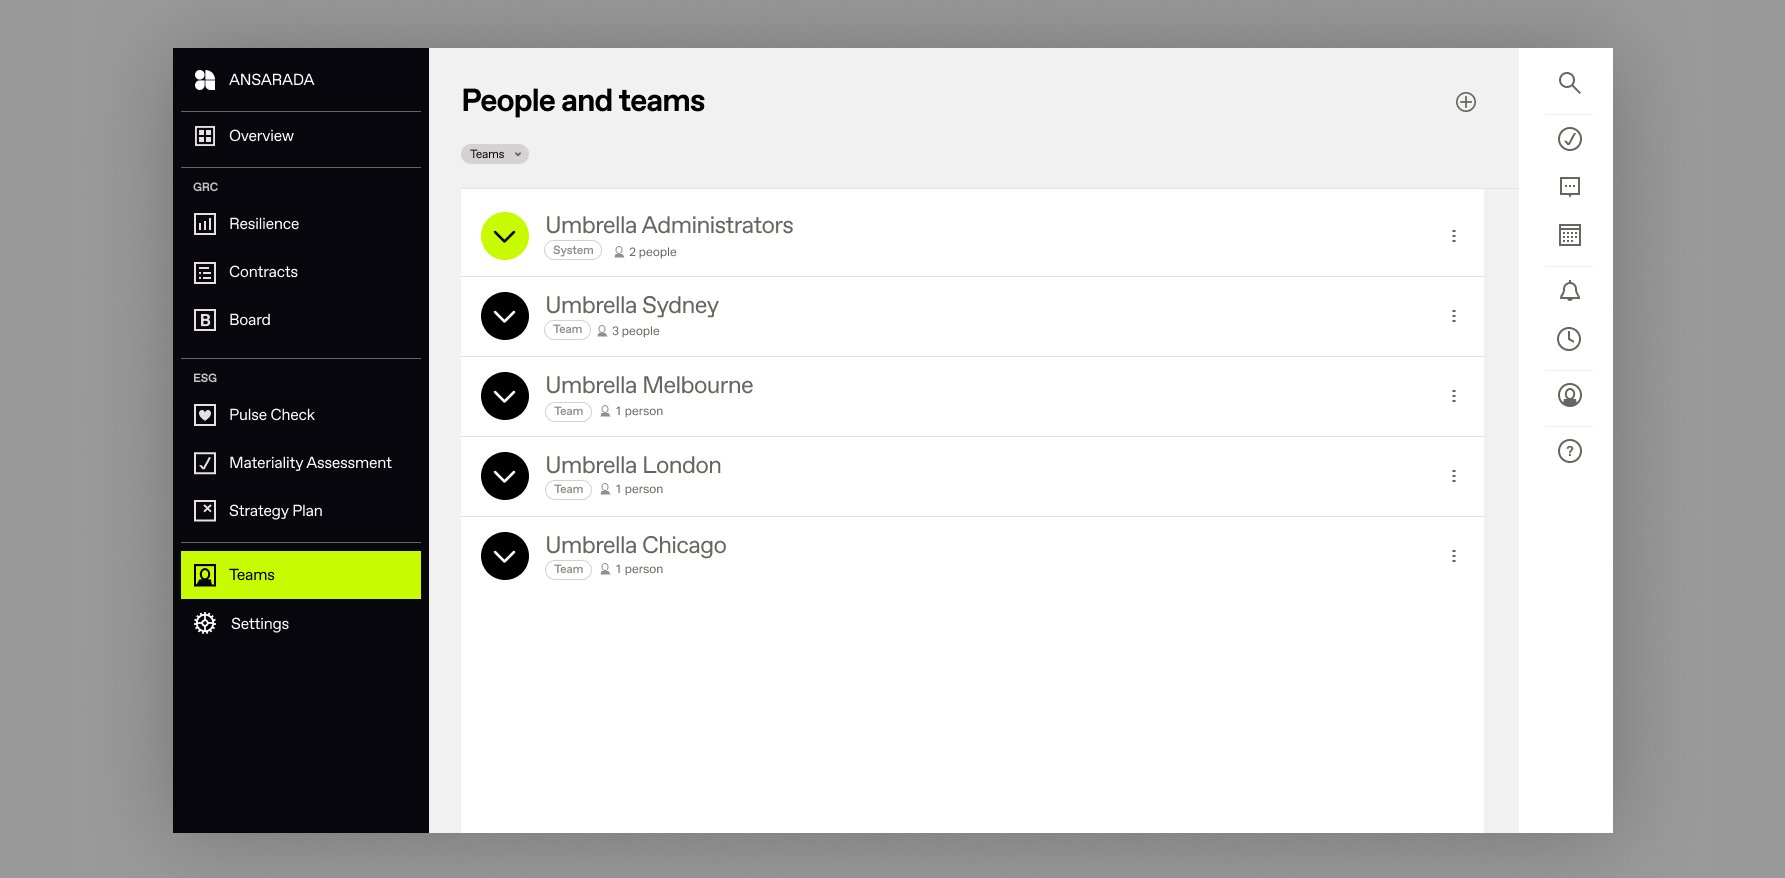1785x878 pixels.
Task: Click the Umbrella Administrators team name
Action: [669, 225]
